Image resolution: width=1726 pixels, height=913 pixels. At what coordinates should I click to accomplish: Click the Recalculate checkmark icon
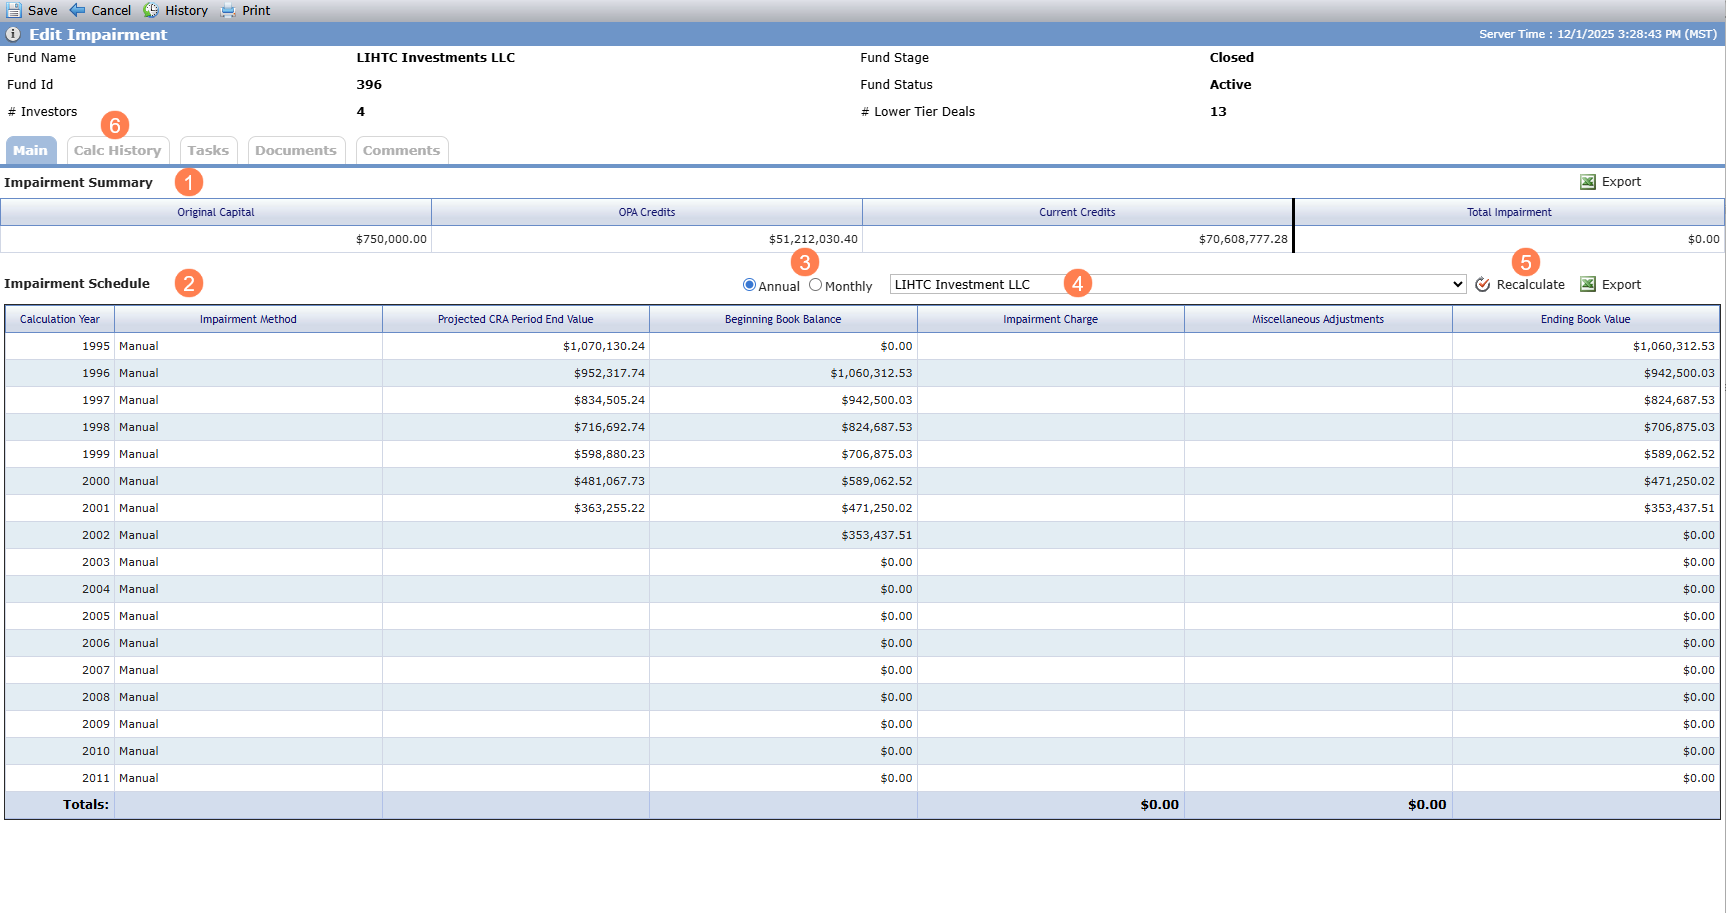pyautogui.click(x=1483, y=285)
